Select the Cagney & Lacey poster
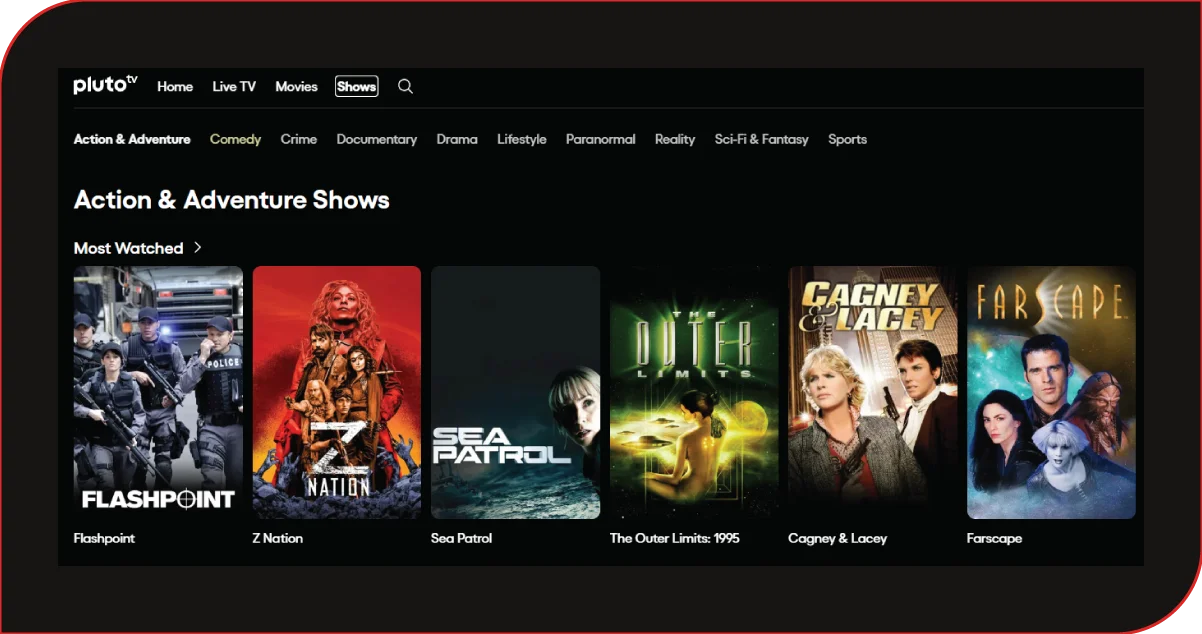The width and height of the screenshot is (1202, 634). pyautogui.click(x=873, y=392)
